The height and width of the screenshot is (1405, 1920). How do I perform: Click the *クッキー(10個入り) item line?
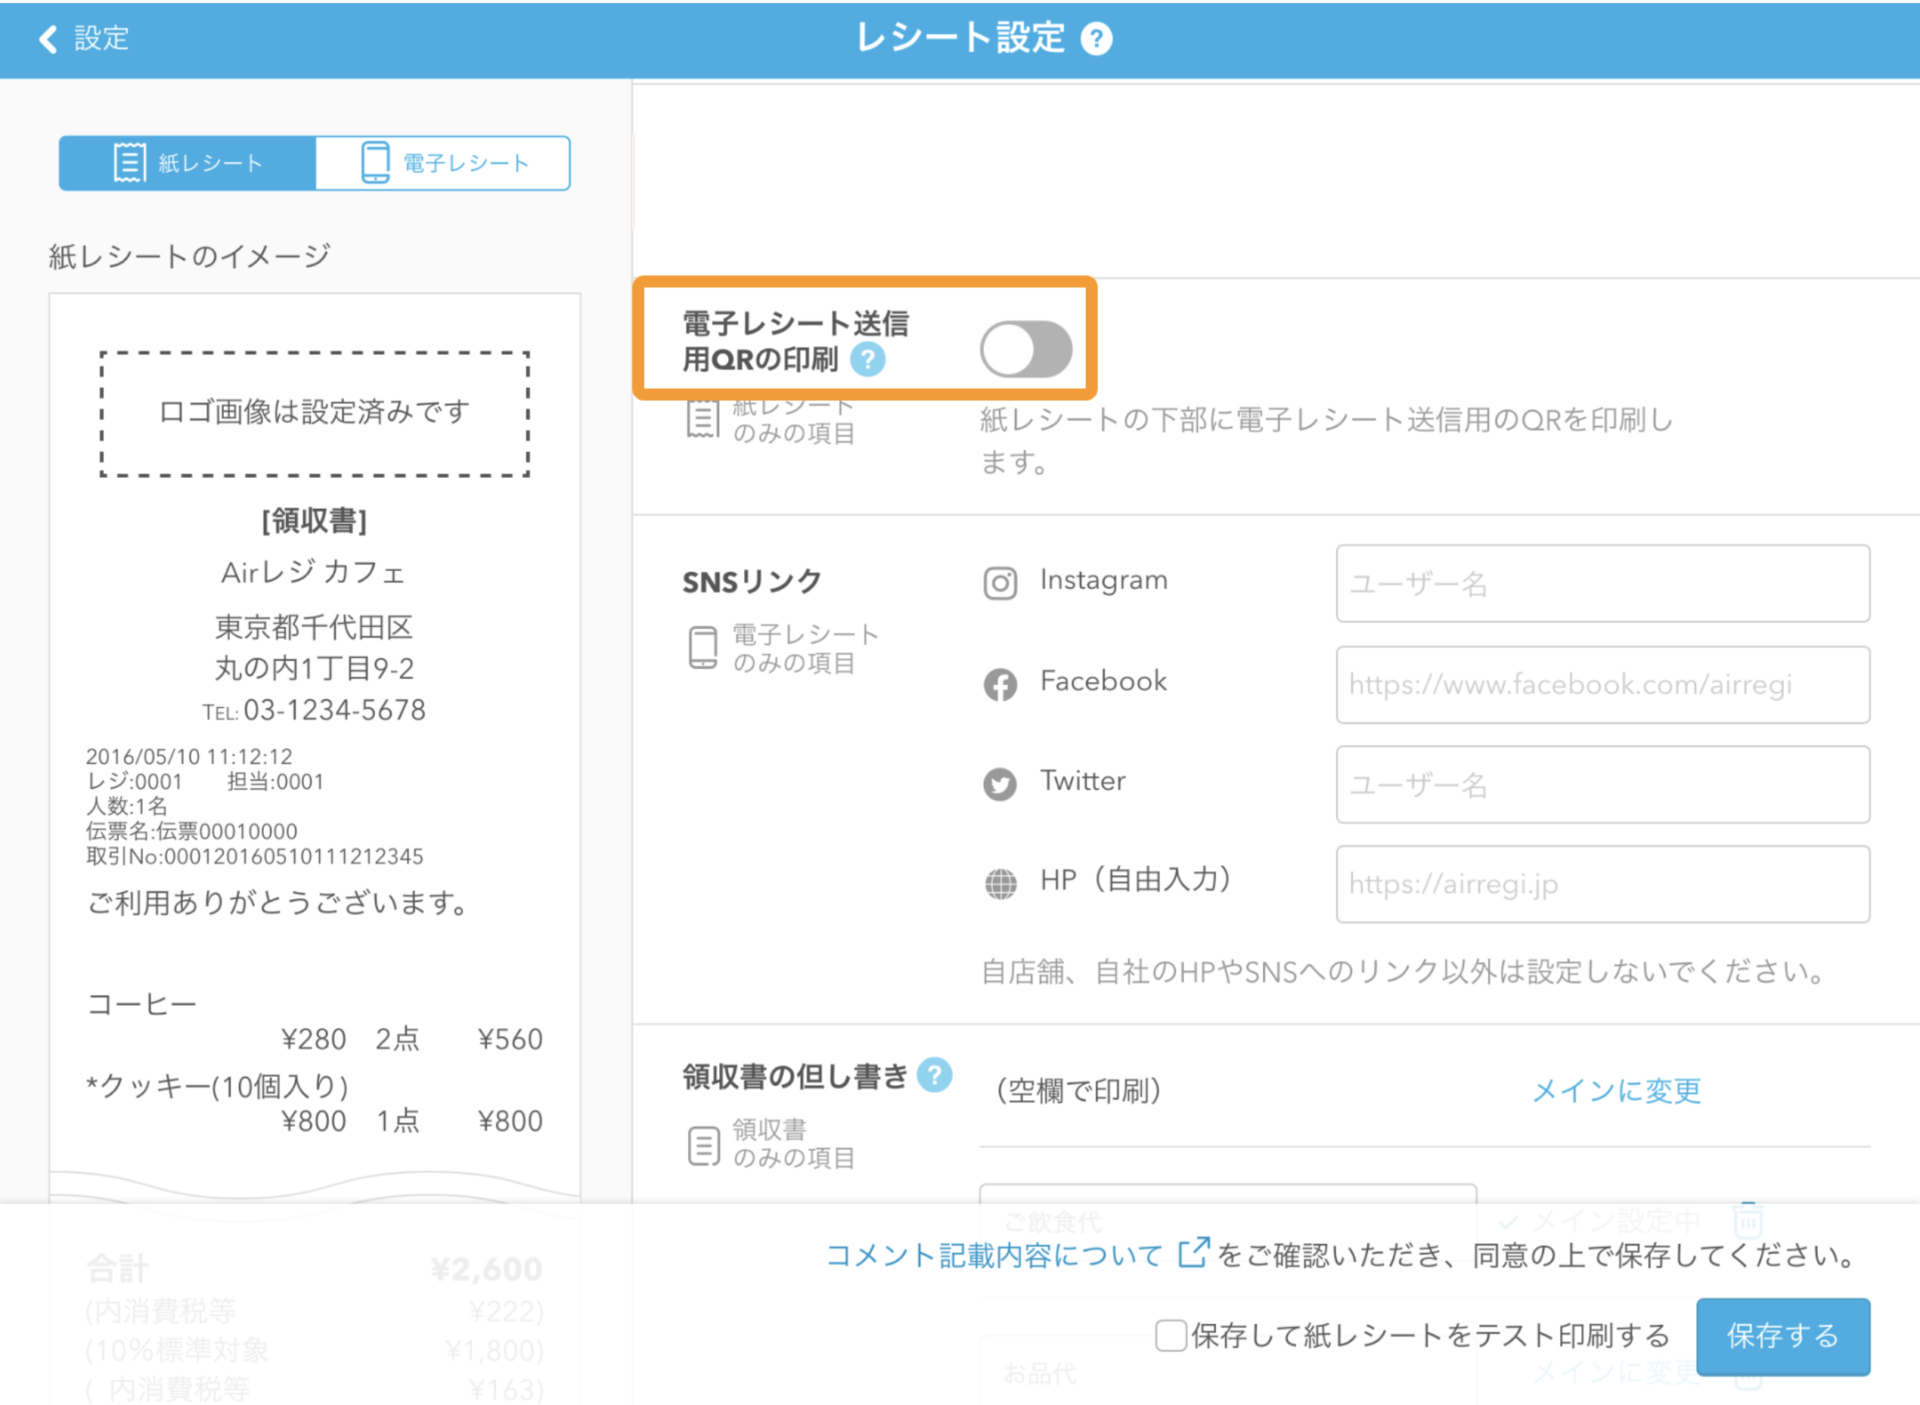tap(217, 1086)
